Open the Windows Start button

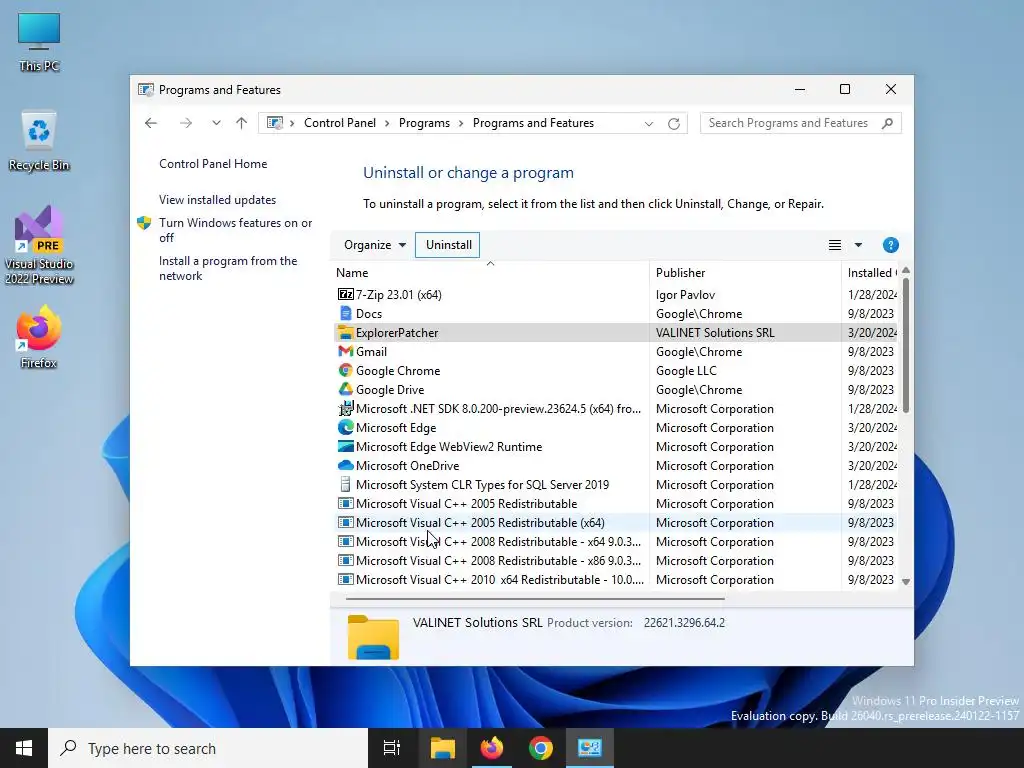click(x=24, y=748)
